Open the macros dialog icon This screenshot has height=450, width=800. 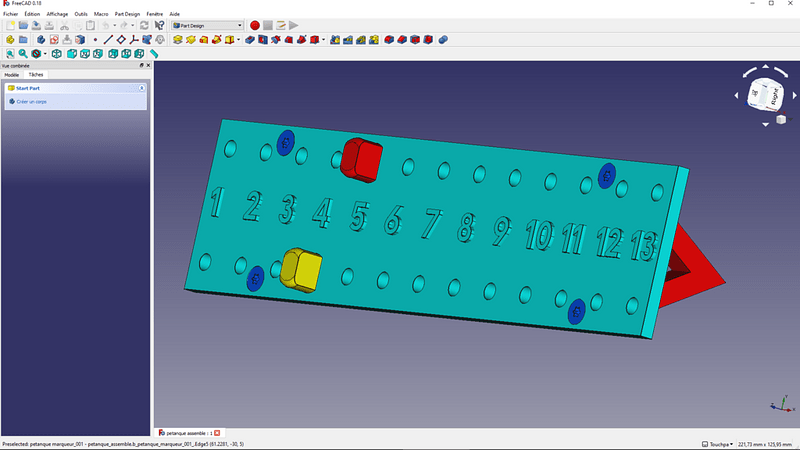pyautogui.click(x=281, y=26)
